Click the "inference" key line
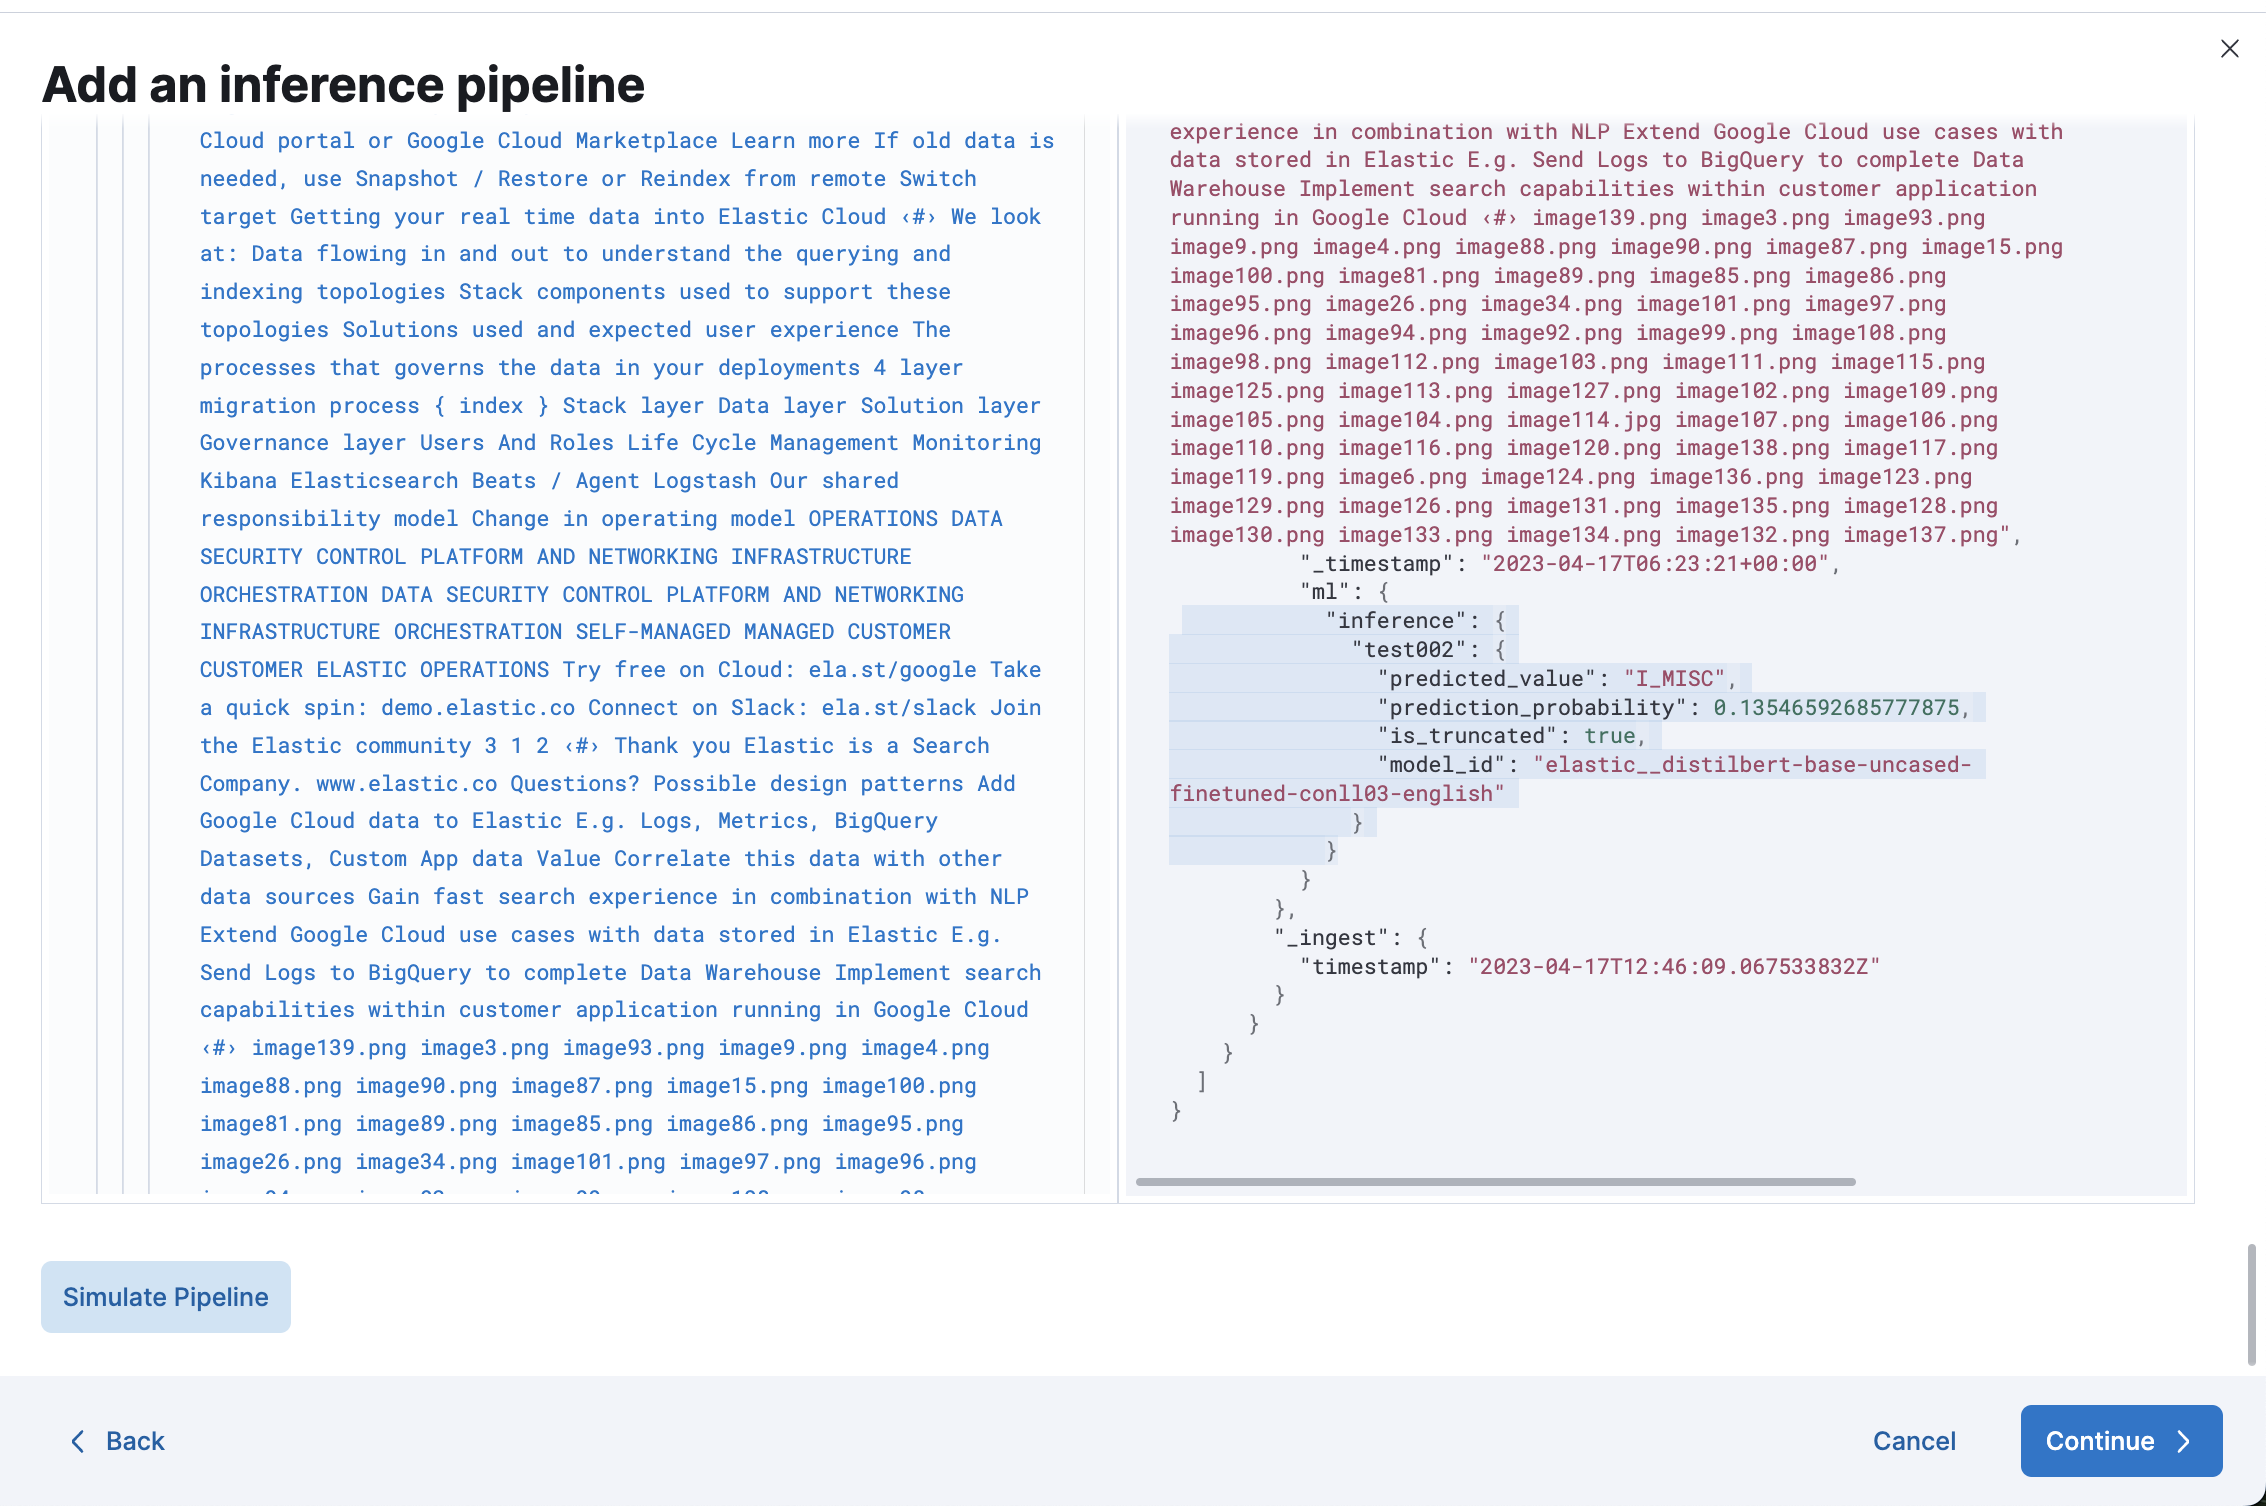 [x=1396, y=621]
